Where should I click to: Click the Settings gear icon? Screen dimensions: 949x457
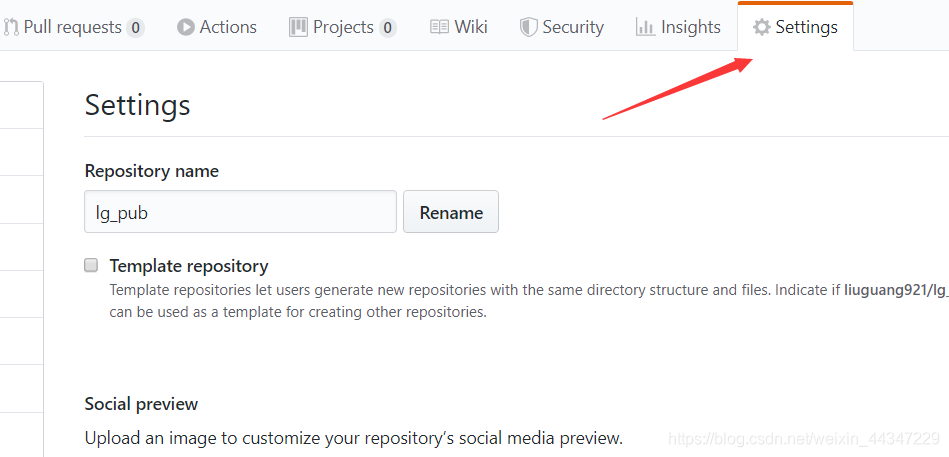[x=761, y=27]
